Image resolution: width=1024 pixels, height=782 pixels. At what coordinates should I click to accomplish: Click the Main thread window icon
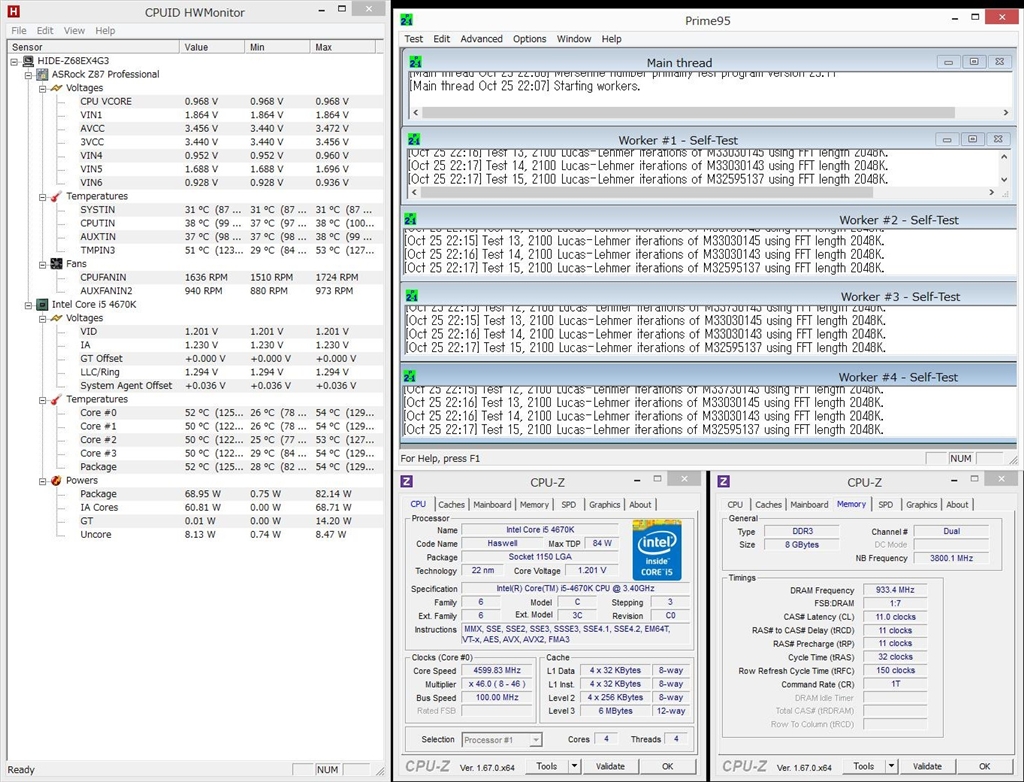coord(415,62)
